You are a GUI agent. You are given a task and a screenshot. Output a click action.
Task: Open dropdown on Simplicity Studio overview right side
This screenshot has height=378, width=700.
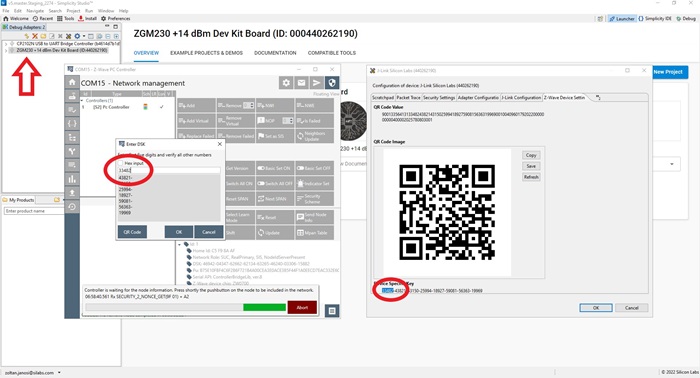click(672, 164)
